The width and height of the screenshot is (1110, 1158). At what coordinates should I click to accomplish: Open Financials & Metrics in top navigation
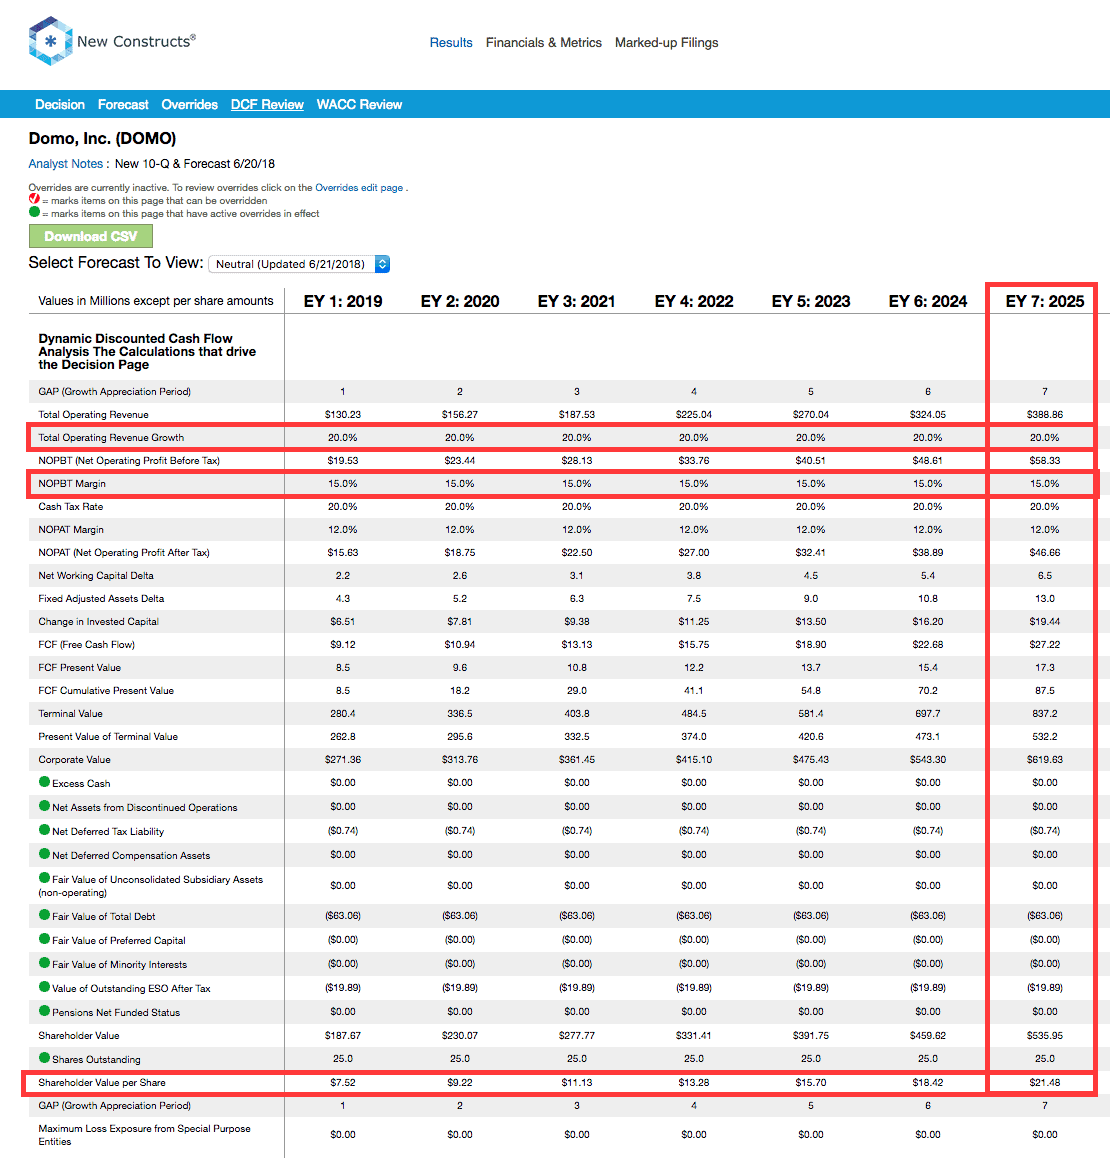coord(544,43)
